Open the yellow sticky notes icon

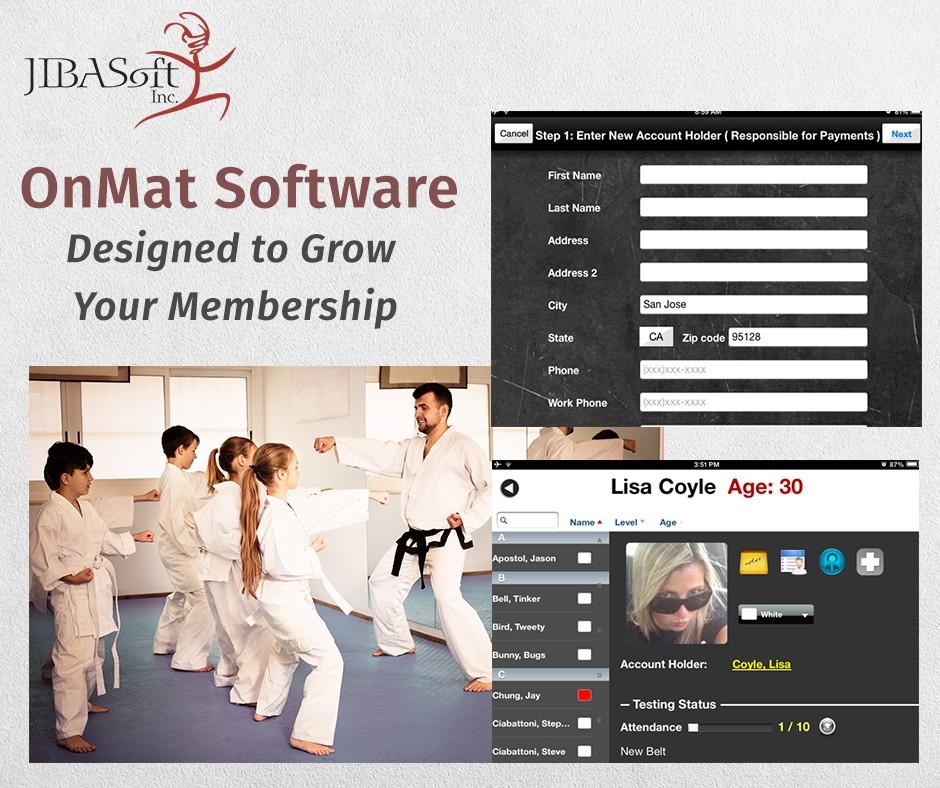[754, 563]
